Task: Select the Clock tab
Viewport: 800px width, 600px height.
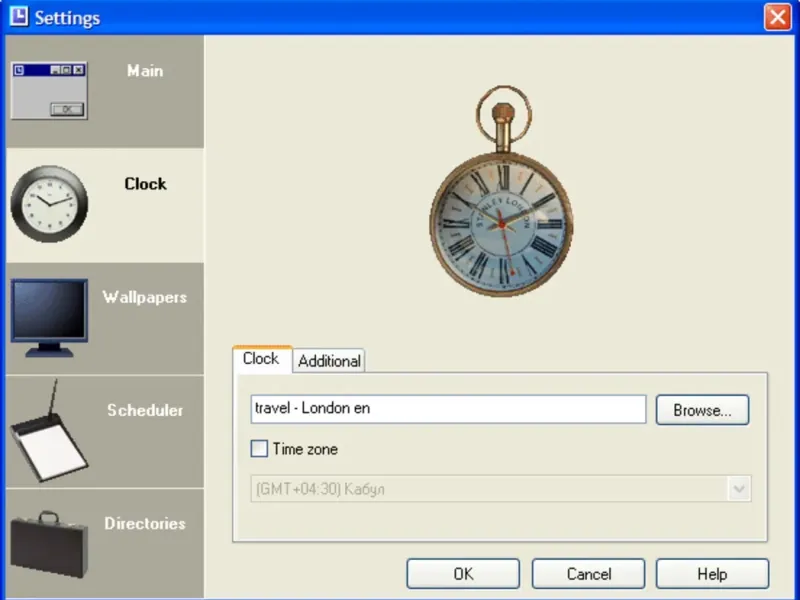Action: click(261, 359)
